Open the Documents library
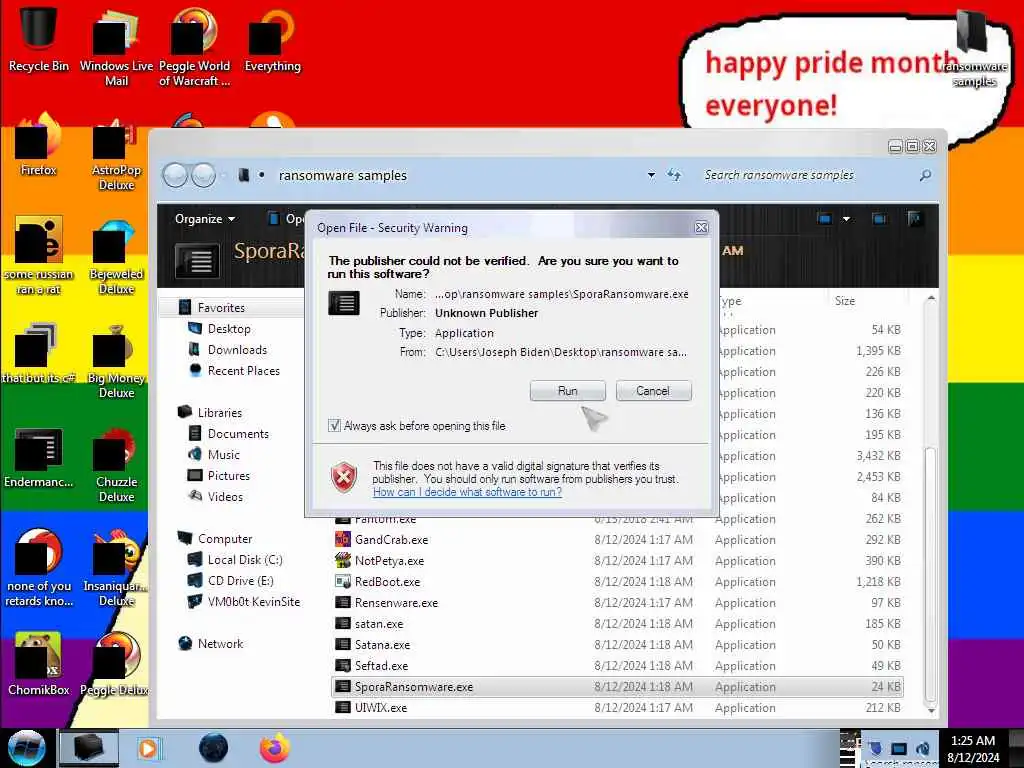Screen dimensions: 1024x768 tap(238, 434)
